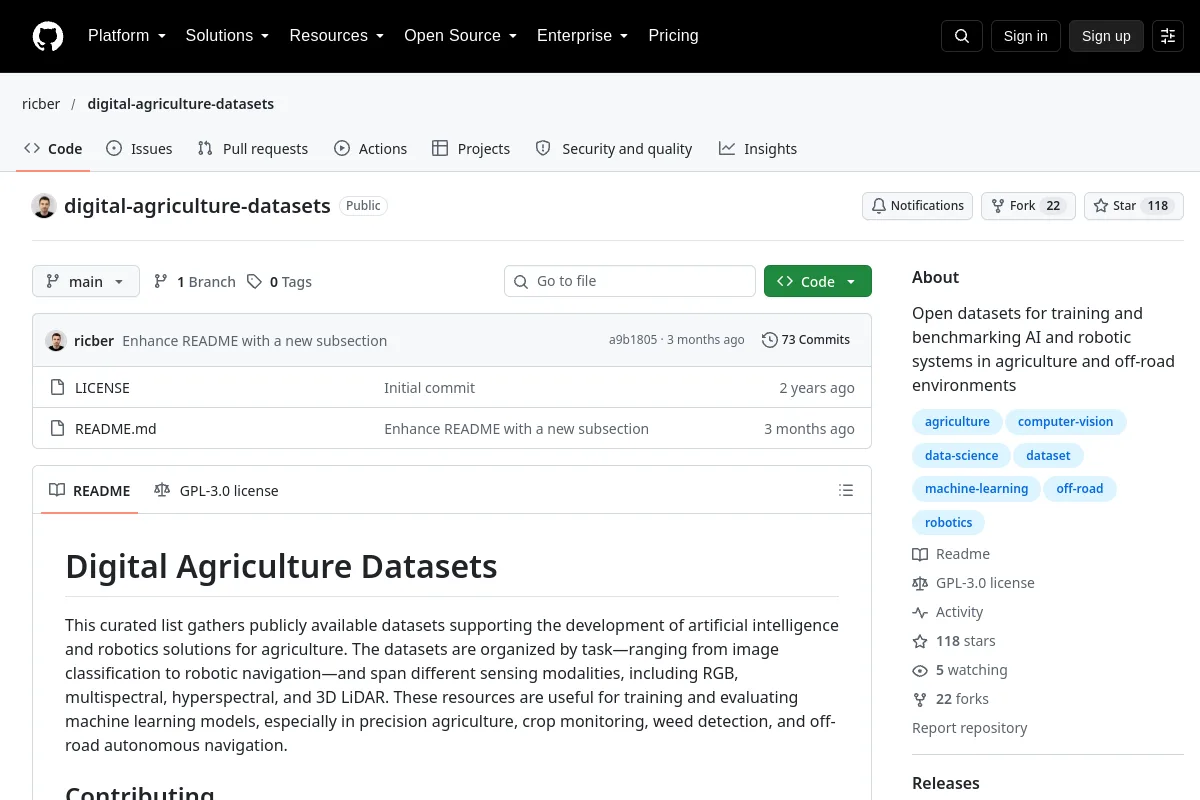Open the README.md file
The image size is (1200, 800).
point(116,429)
